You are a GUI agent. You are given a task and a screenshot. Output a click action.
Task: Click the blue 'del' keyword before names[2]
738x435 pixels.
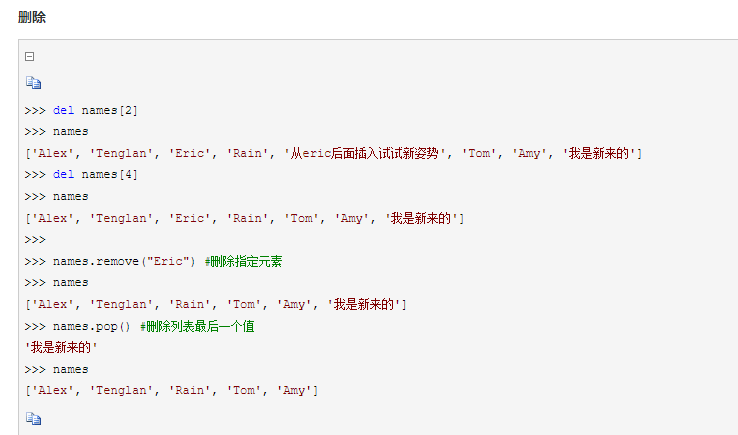63,110
